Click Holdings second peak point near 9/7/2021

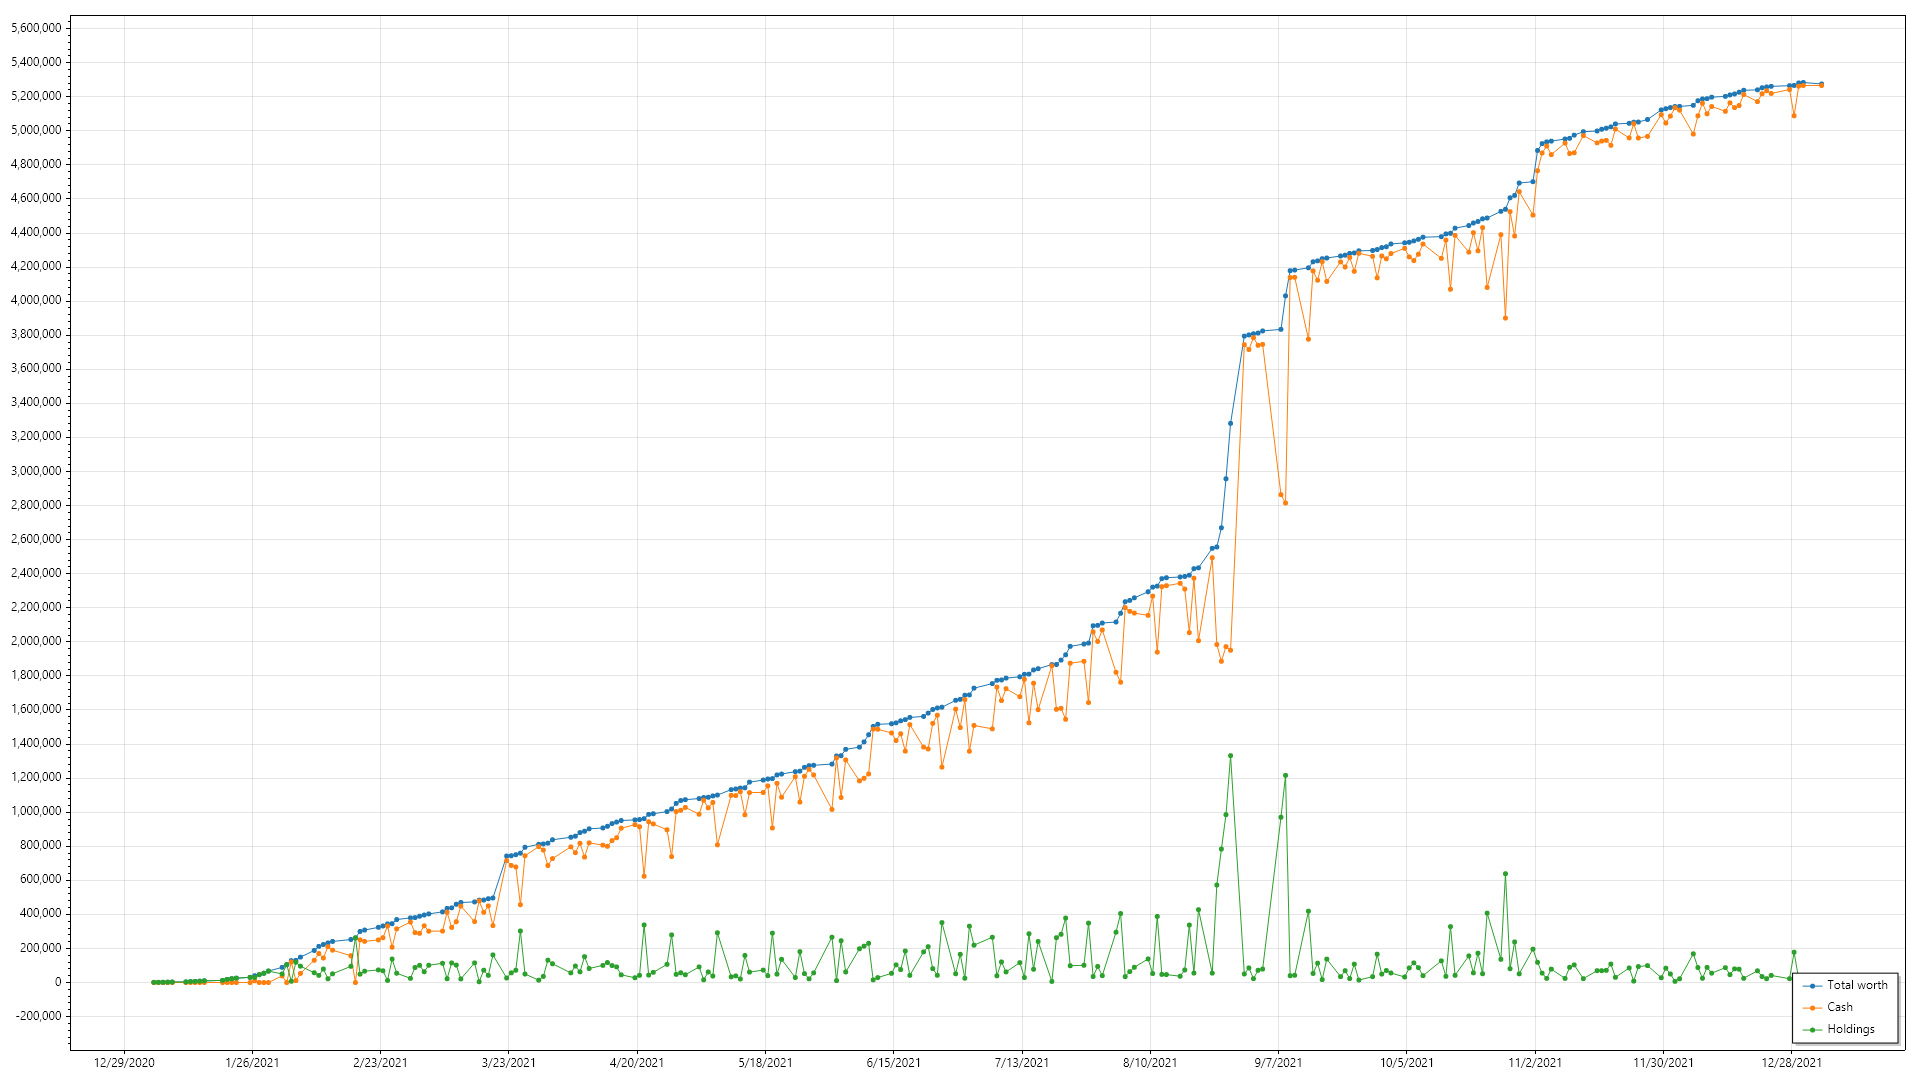point(1285,775)
